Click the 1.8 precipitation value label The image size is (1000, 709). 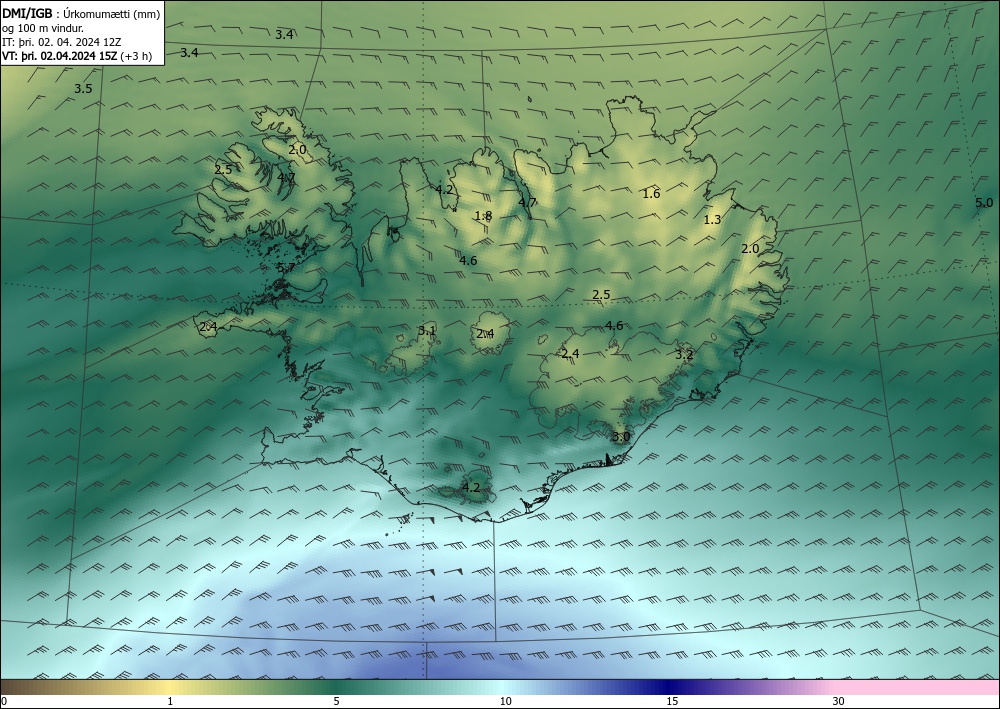[483, 216]
